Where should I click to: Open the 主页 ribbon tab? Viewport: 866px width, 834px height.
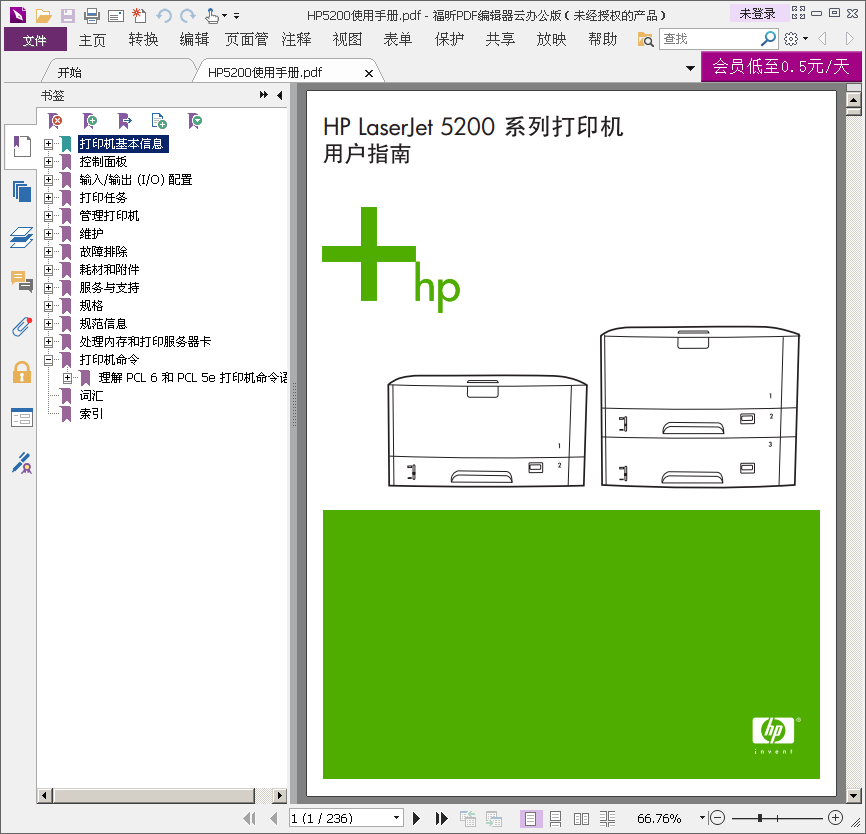point(92,40)
